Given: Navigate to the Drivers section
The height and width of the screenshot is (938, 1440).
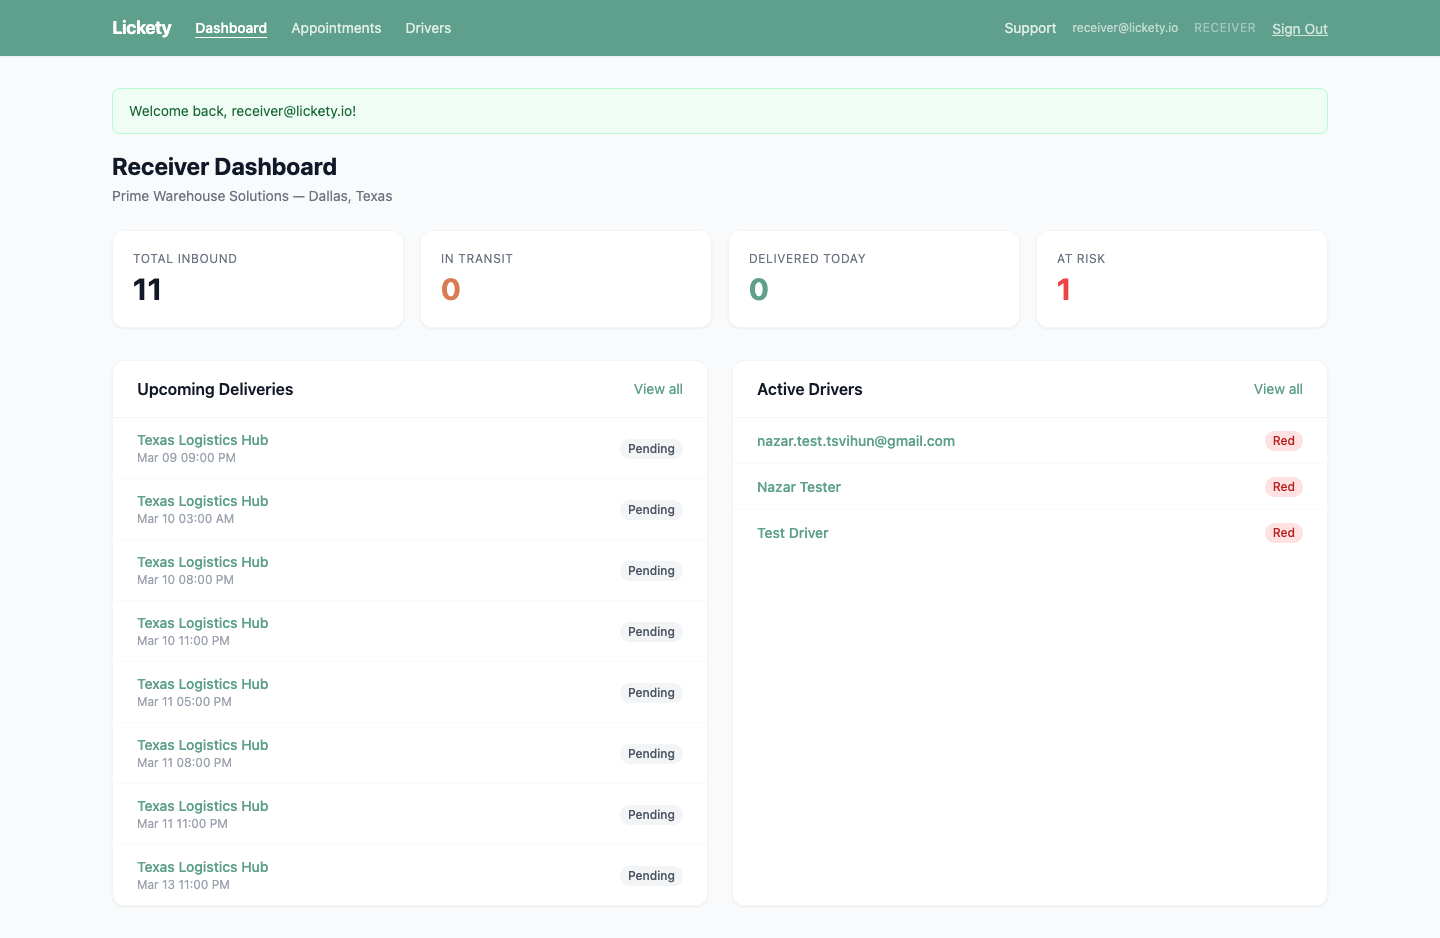Looking at the screenshot, I should 428,28.
